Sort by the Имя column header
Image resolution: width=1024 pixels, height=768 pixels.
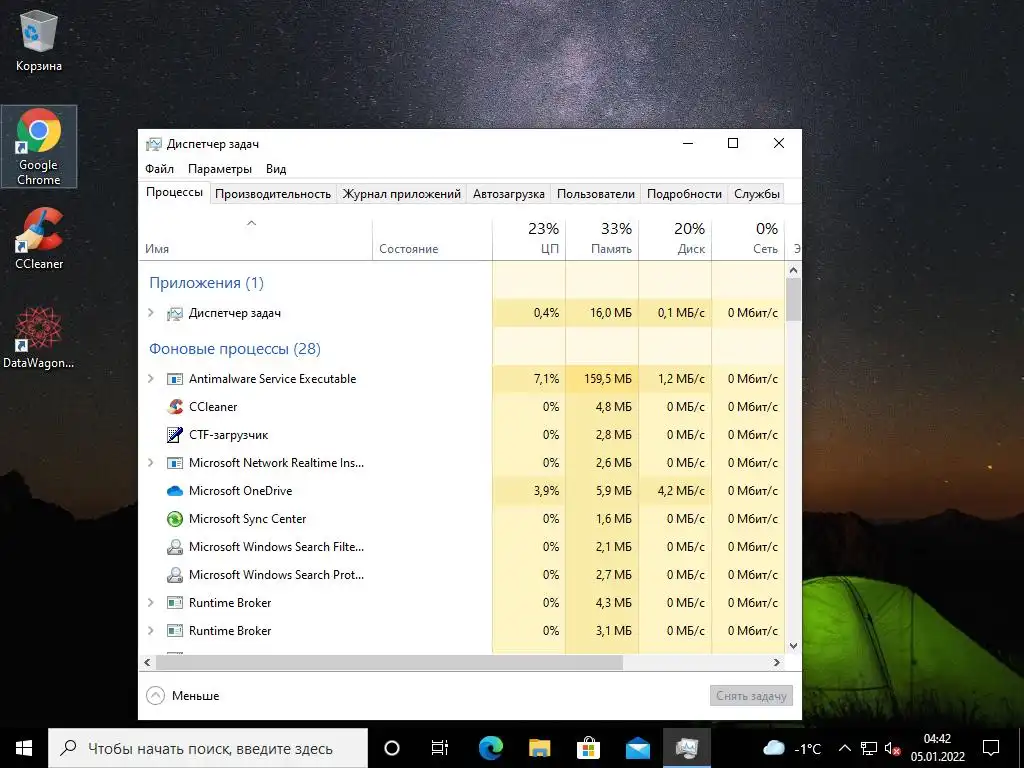(255, 238)
